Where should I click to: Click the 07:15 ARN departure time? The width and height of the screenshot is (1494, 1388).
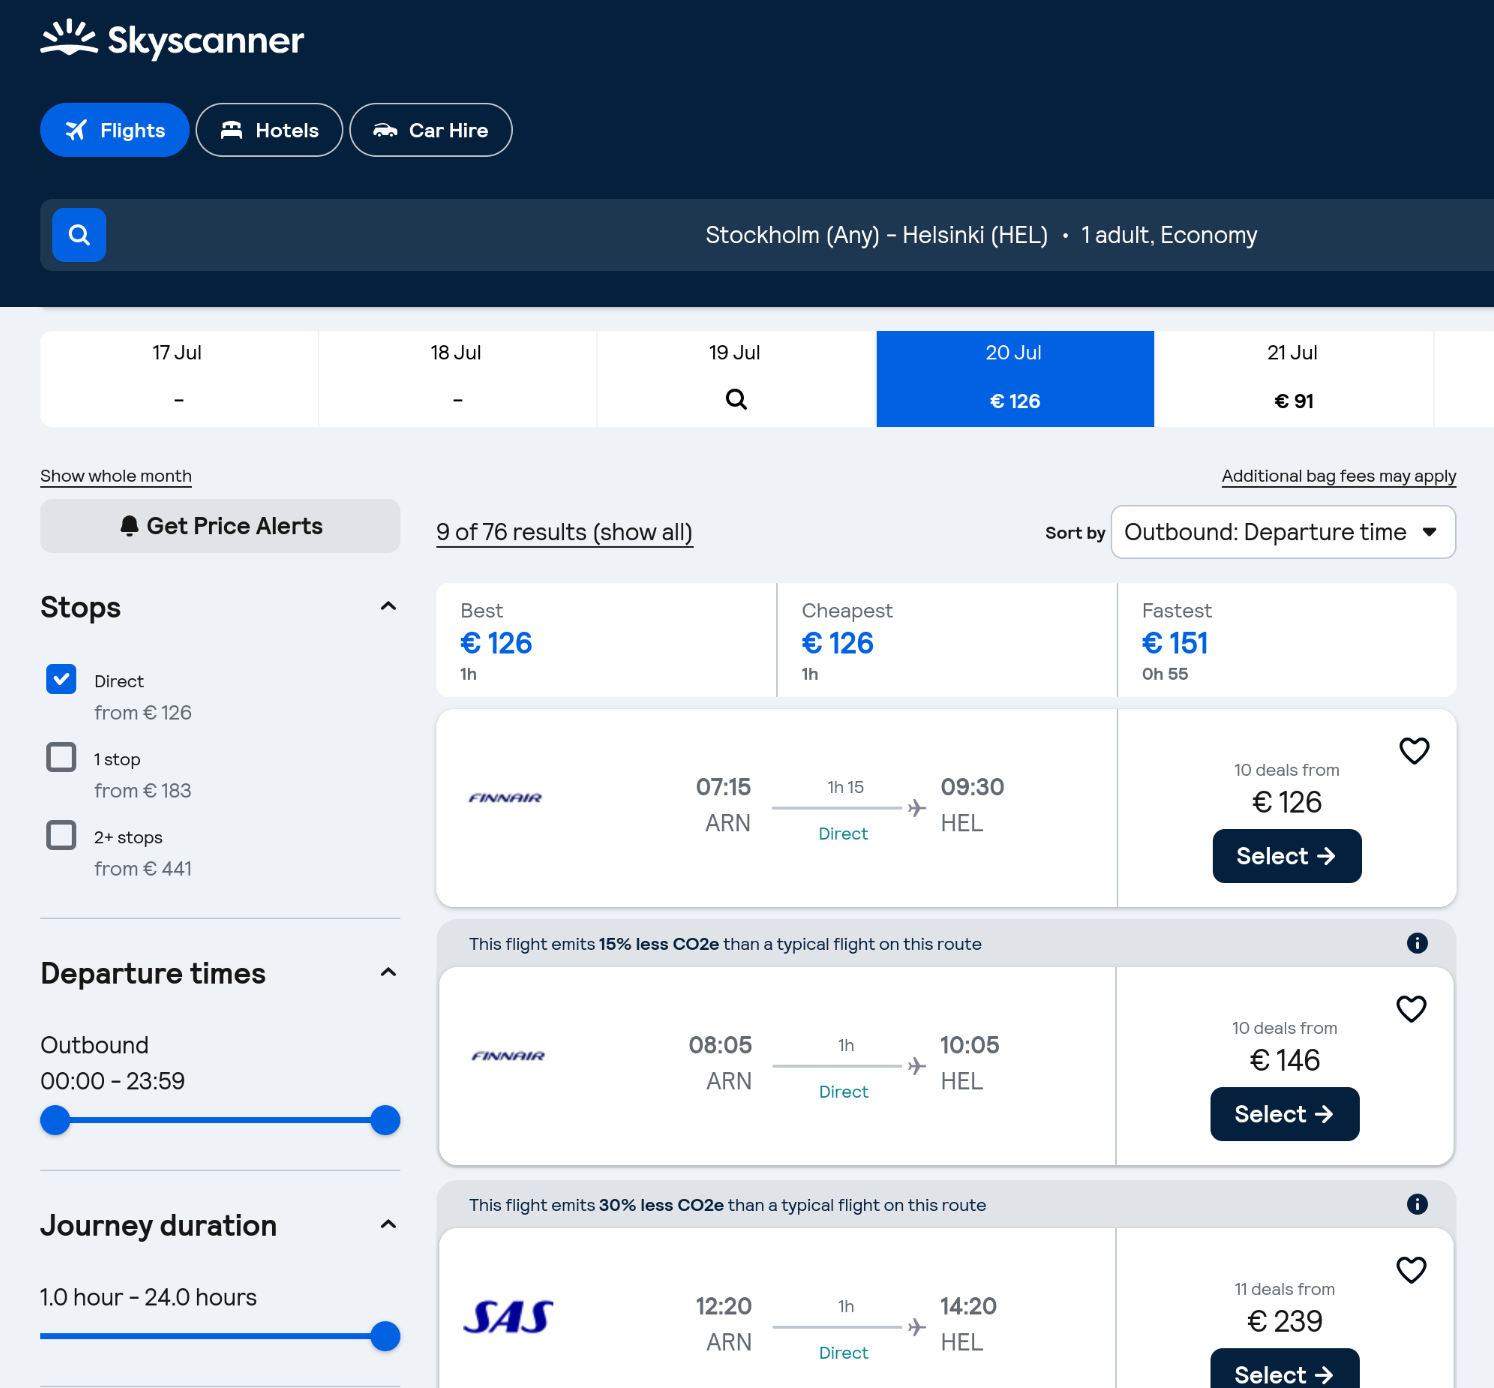click(724, 787)
